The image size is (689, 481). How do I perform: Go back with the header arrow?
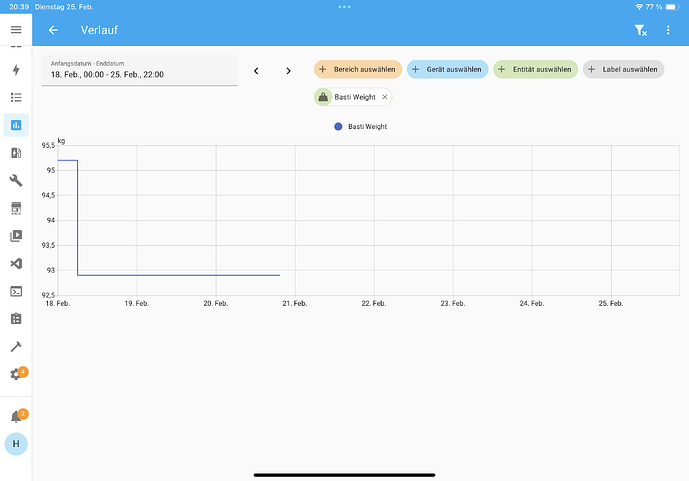pos(53,31)
